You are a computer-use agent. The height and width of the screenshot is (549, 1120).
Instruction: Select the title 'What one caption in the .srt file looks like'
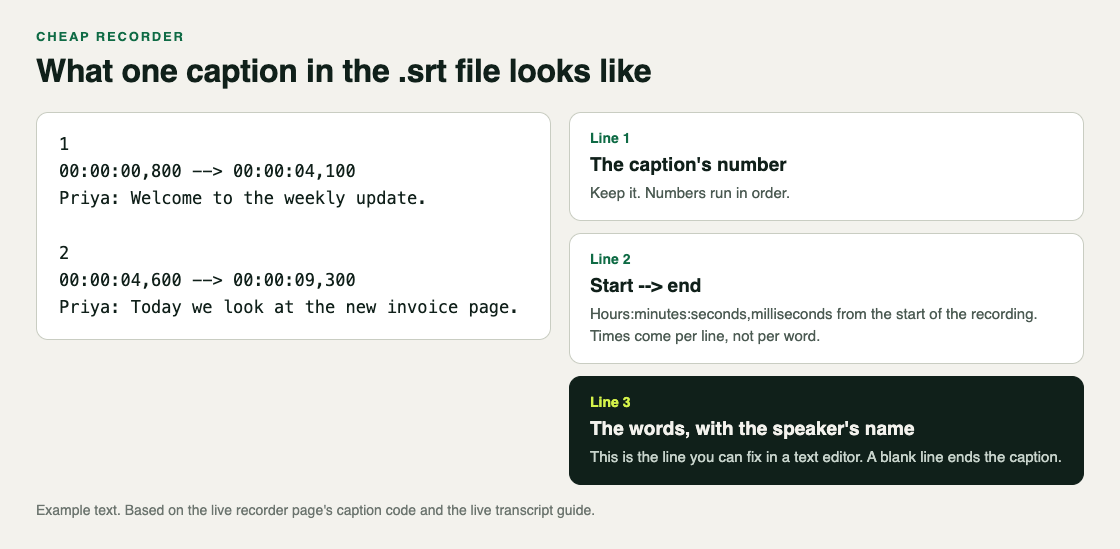tap(344, 71)
